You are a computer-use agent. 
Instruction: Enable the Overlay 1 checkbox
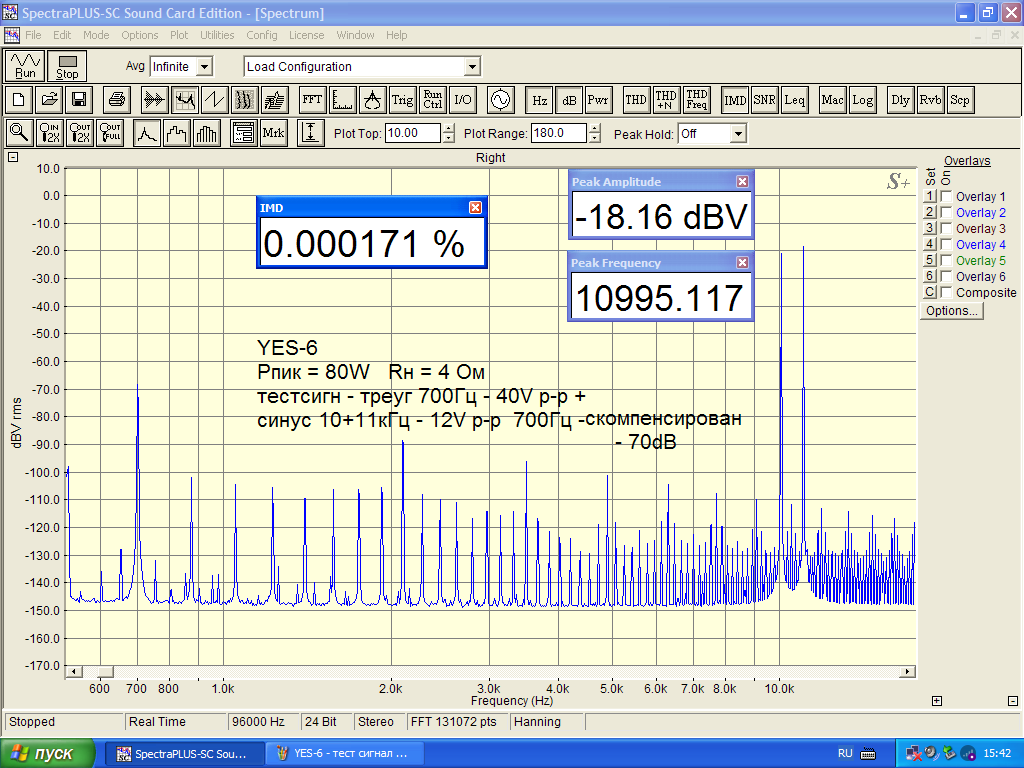coord(946,197)
